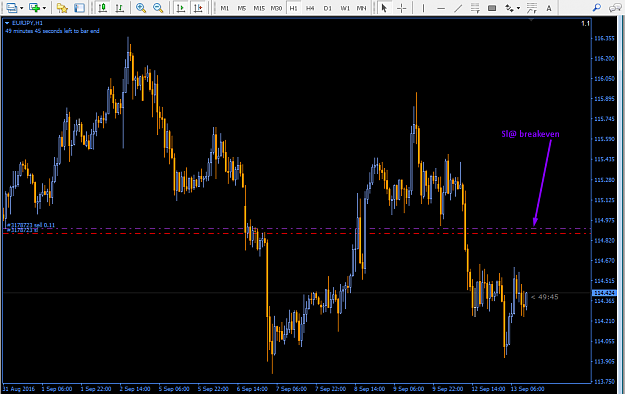Zoom out of the chart
Viewport: 625px width, 394px height.
pos(158,8)
